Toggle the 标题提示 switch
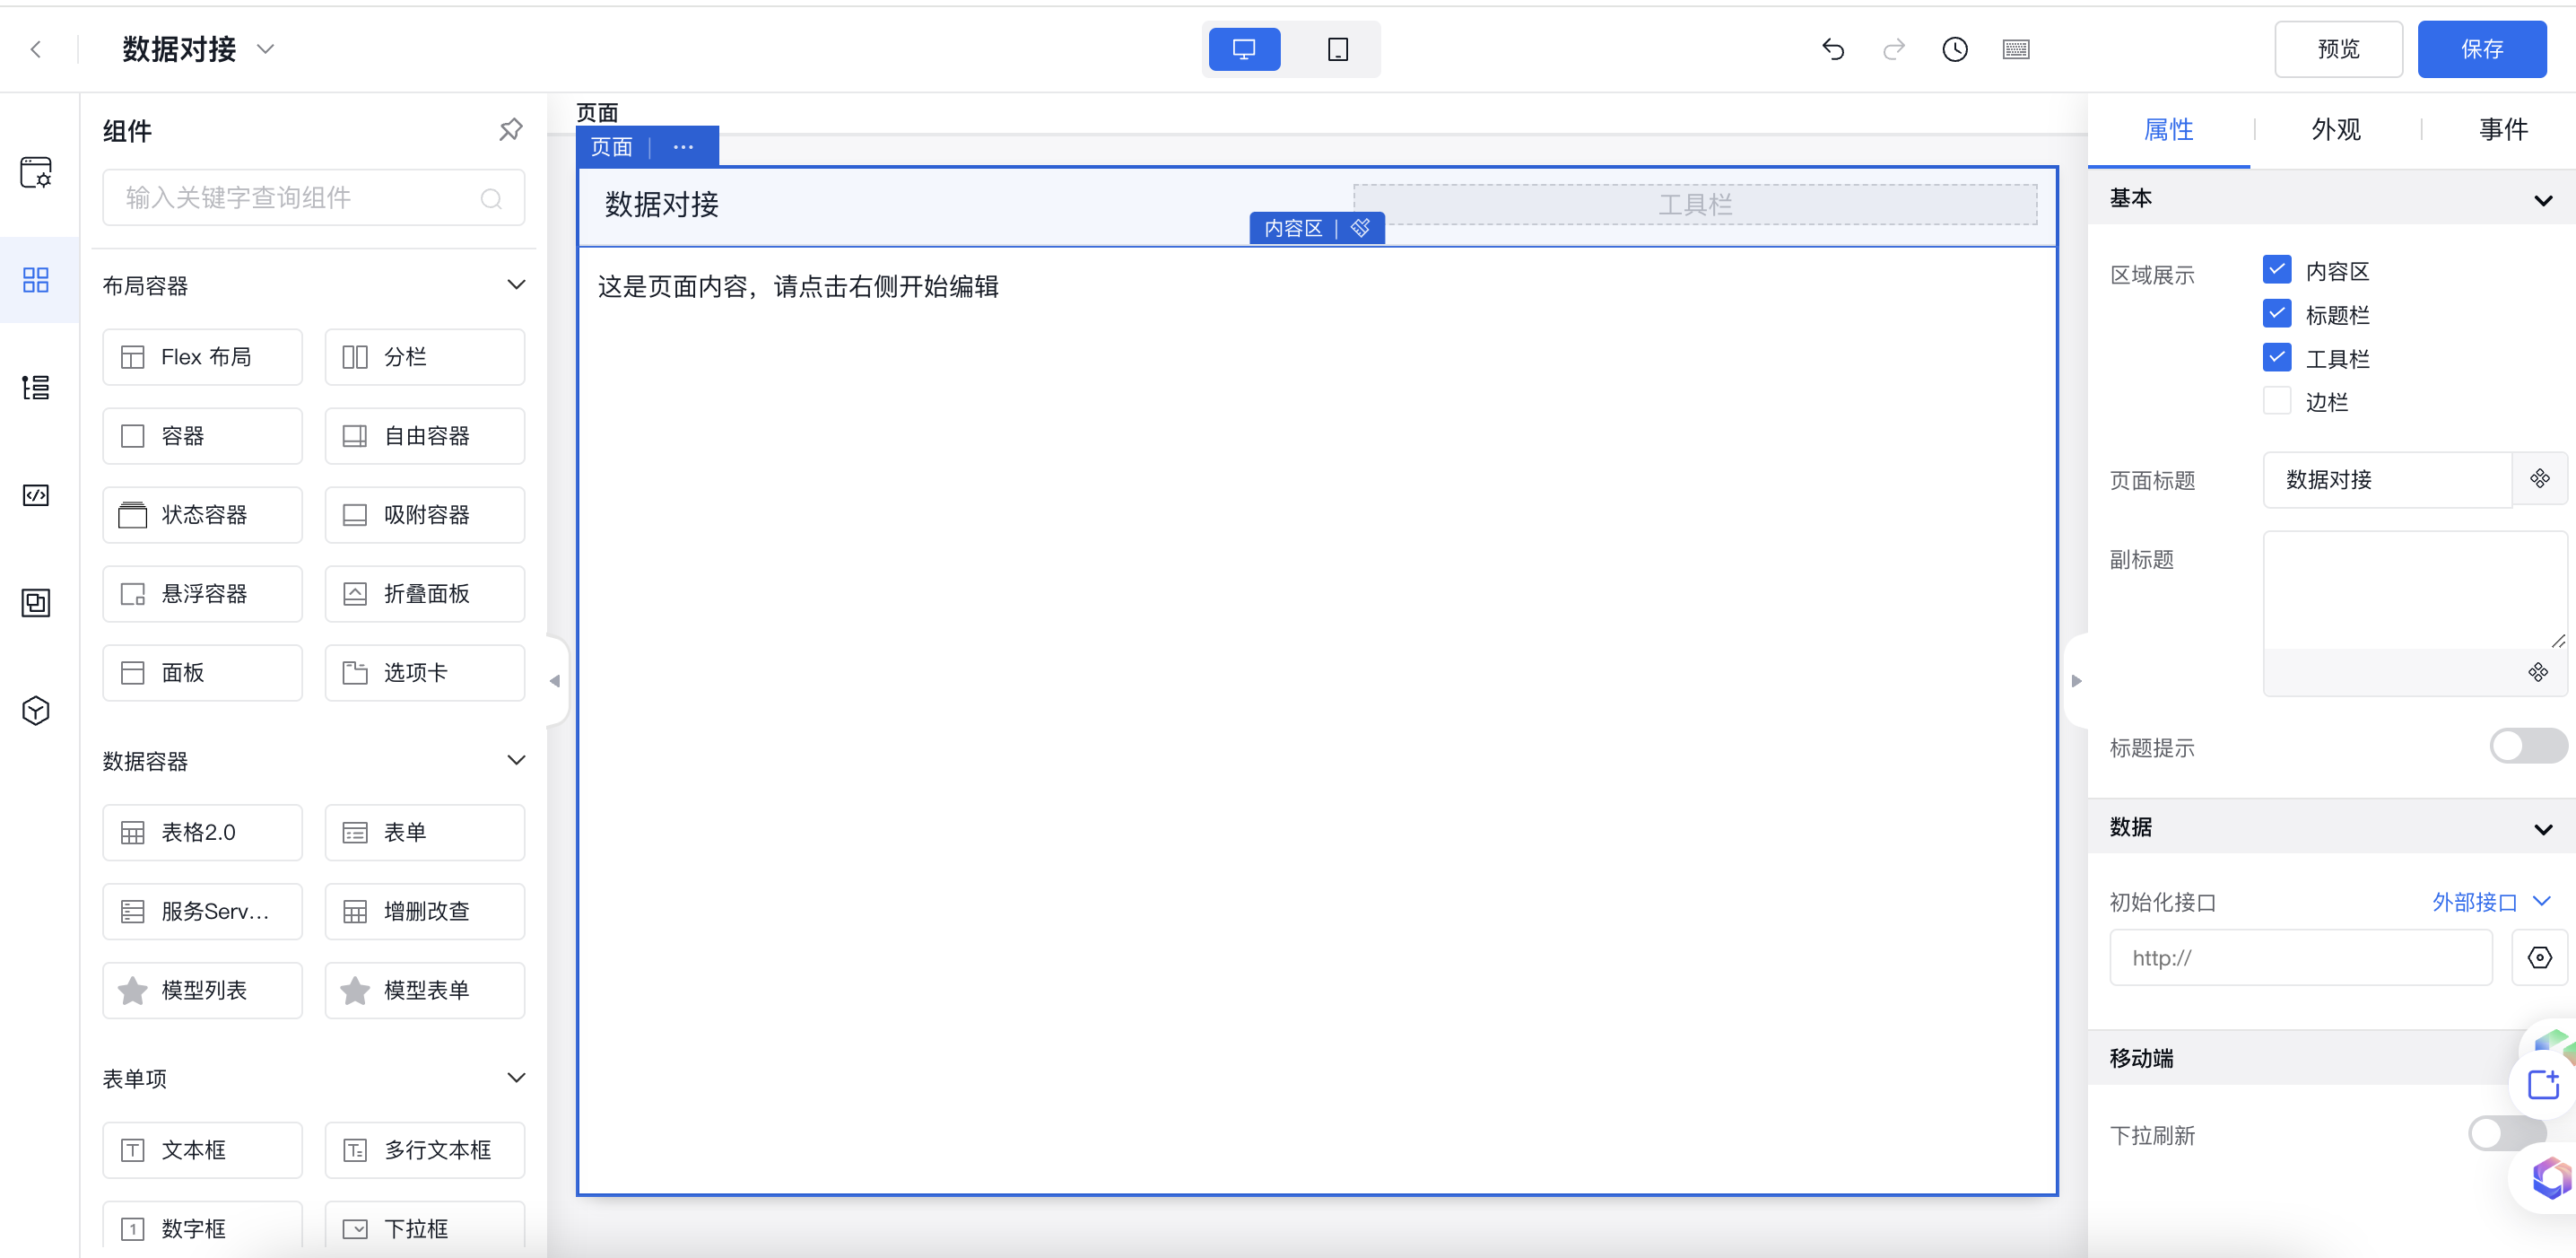 2528,746
